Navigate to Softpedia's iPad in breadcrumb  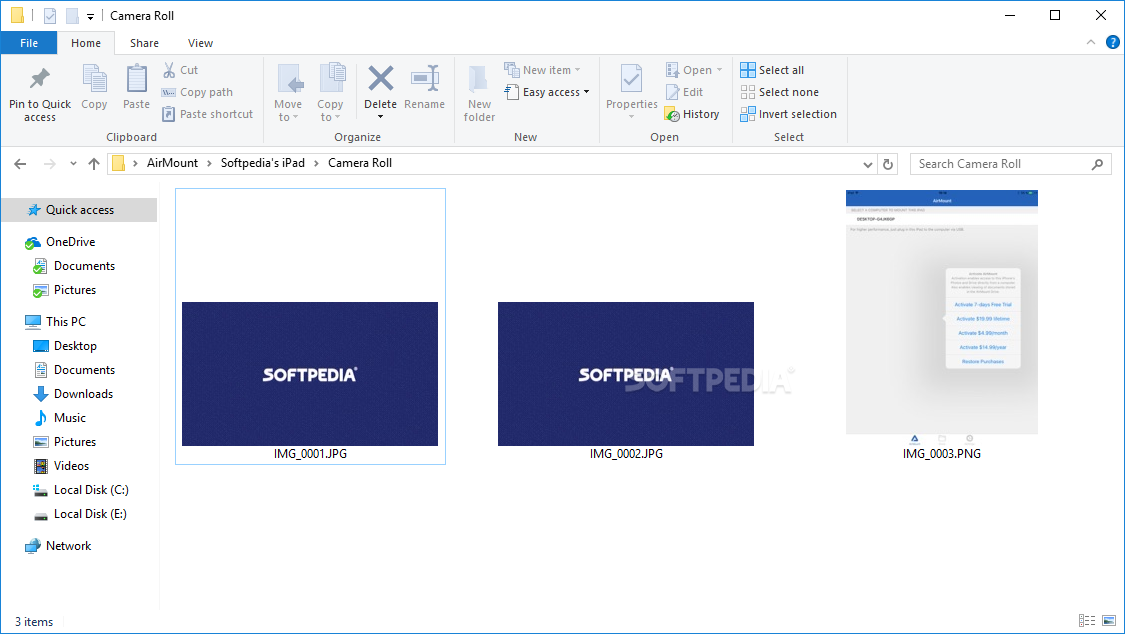(x=263, y=163)
